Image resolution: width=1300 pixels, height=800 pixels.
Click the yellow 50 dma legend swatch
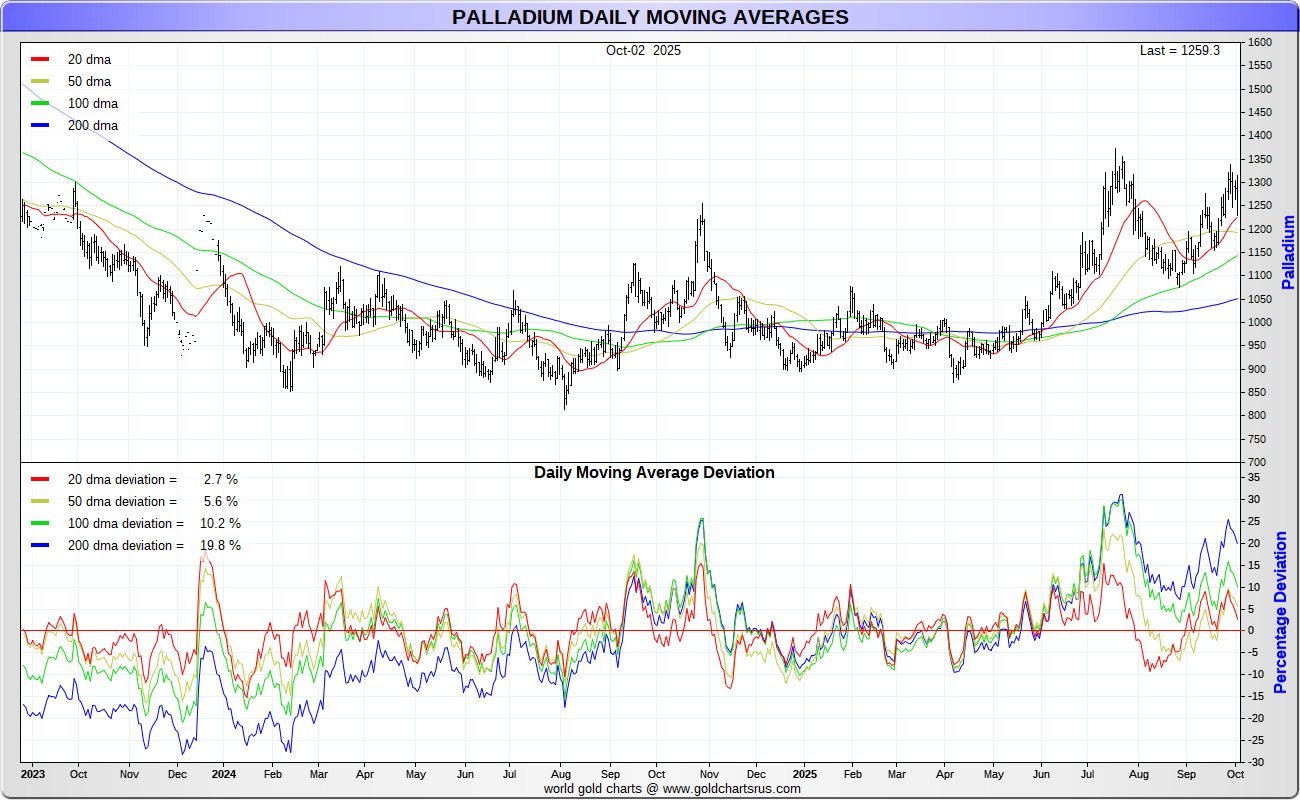click(40, 81)
